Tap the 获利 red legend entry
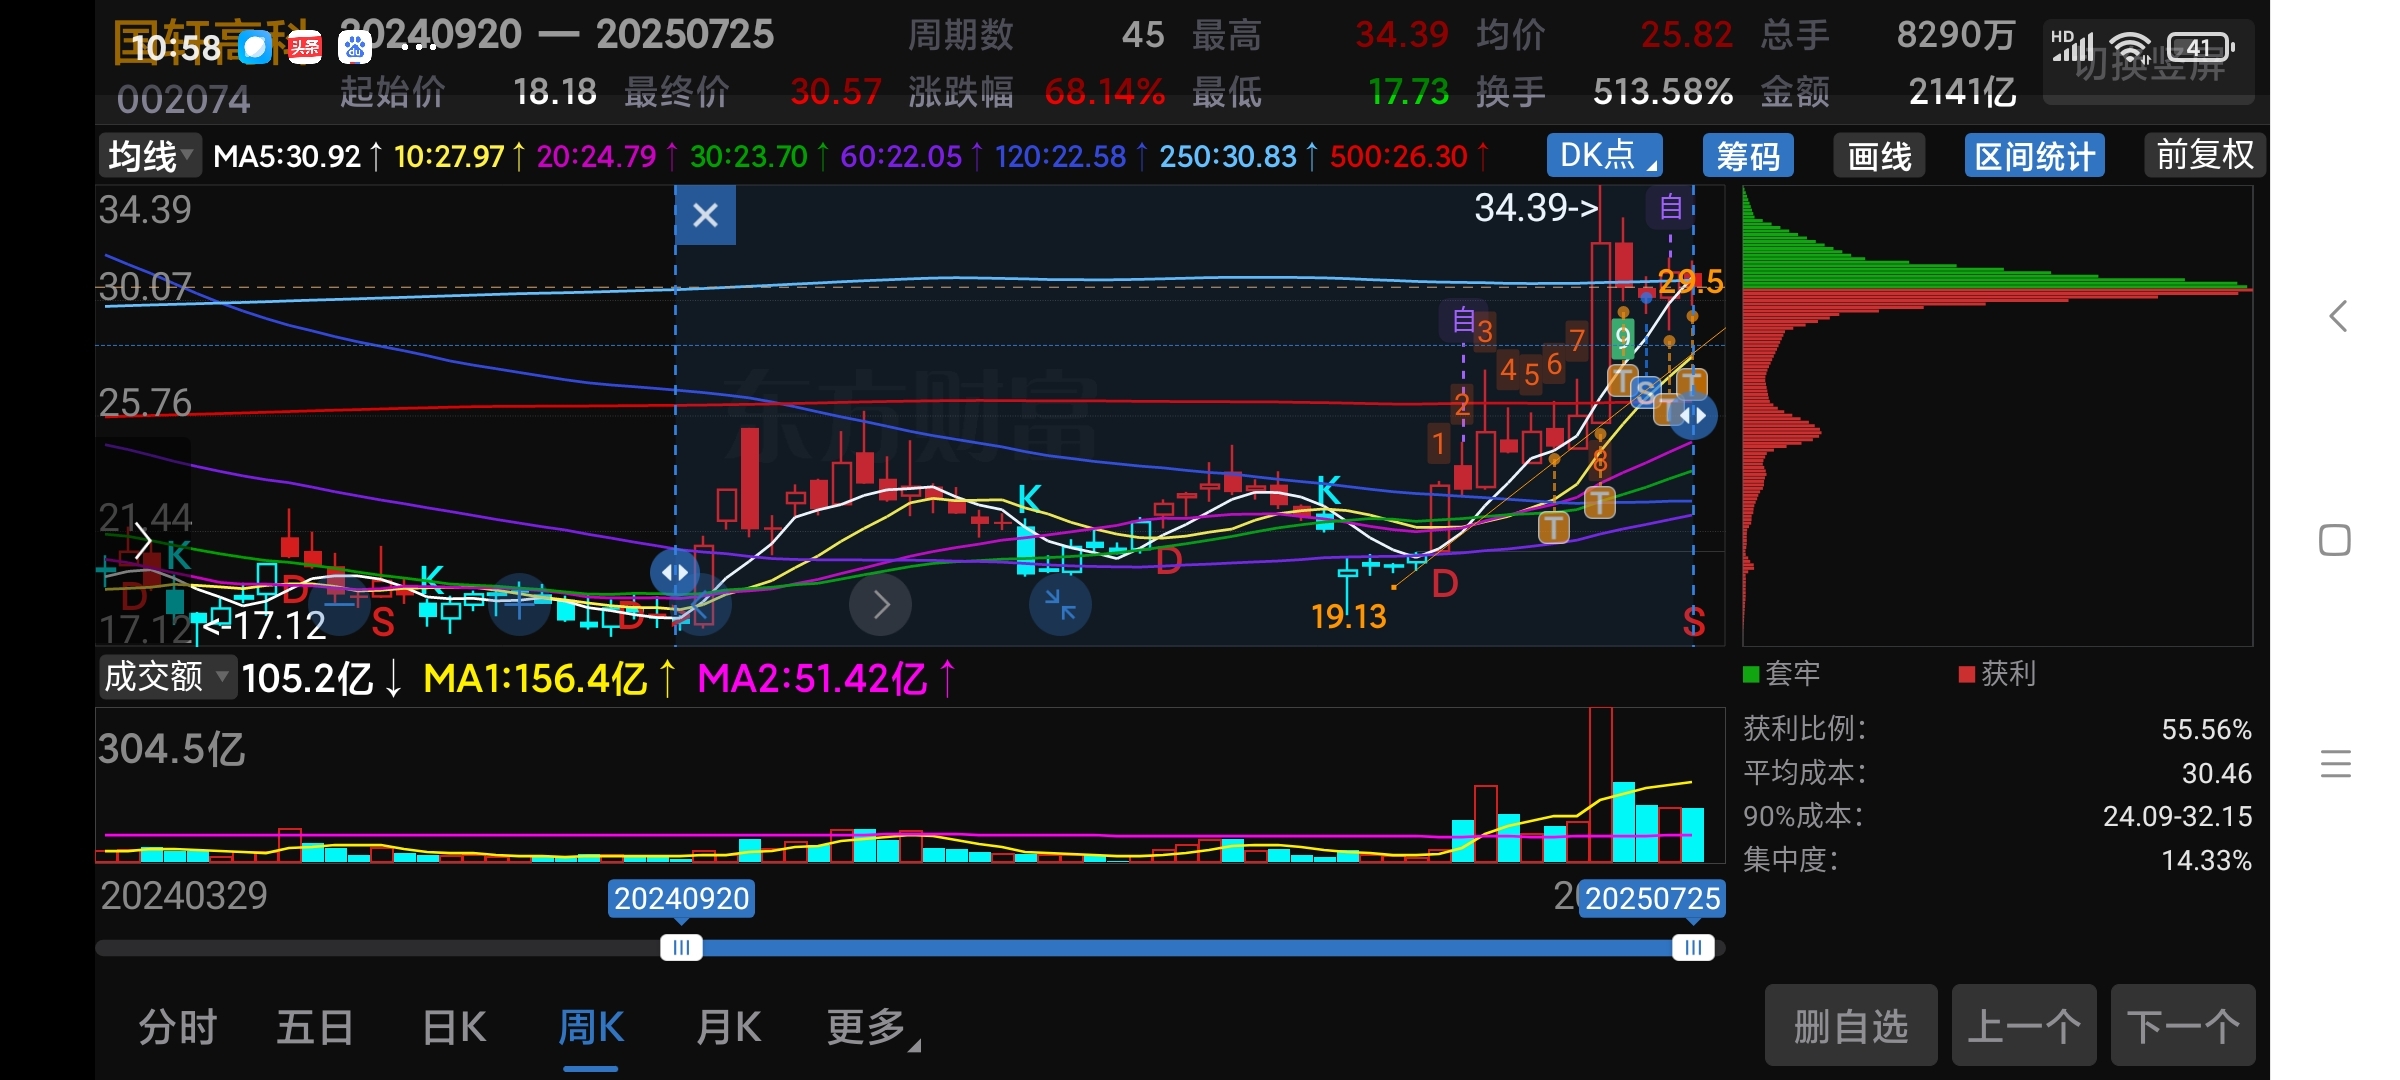The width and height of the screenshot is (2400, 1080). coord(1997,673)
